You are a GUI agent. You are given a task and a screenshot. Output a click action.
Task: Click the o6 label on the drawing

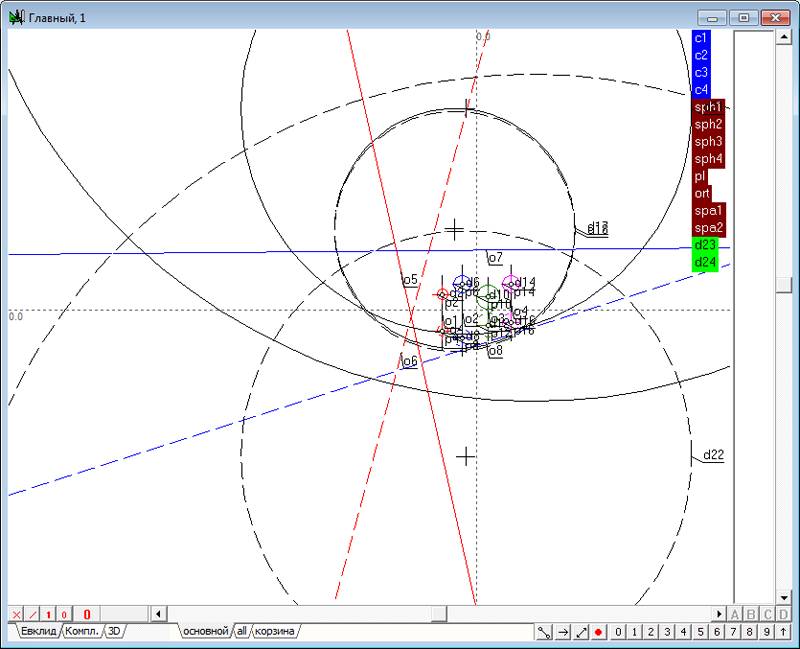click(x=411, y=361)
